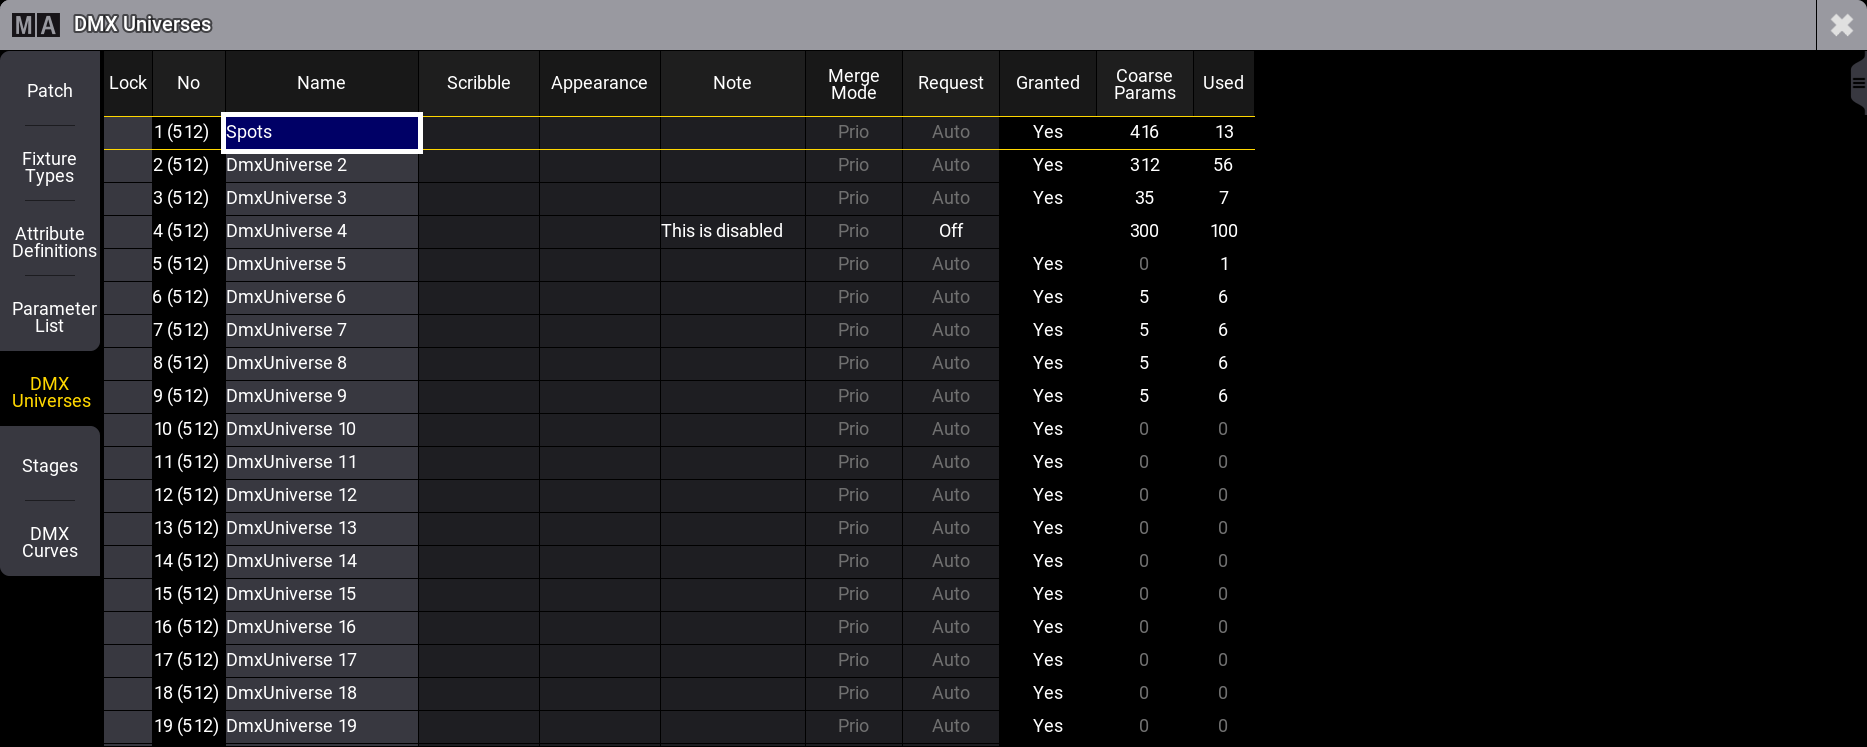Select the 'This is disabled' note cell

tap(732, 231)
